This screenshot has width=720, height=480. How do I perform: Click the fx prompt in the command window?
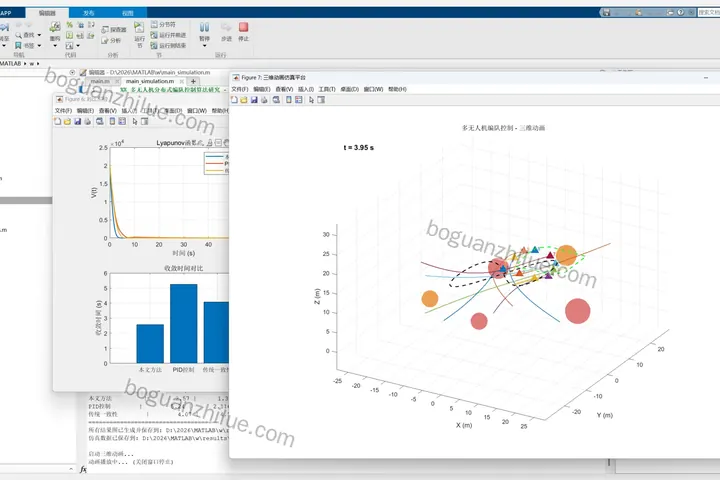pyautogui.click(x=83, y=469)
